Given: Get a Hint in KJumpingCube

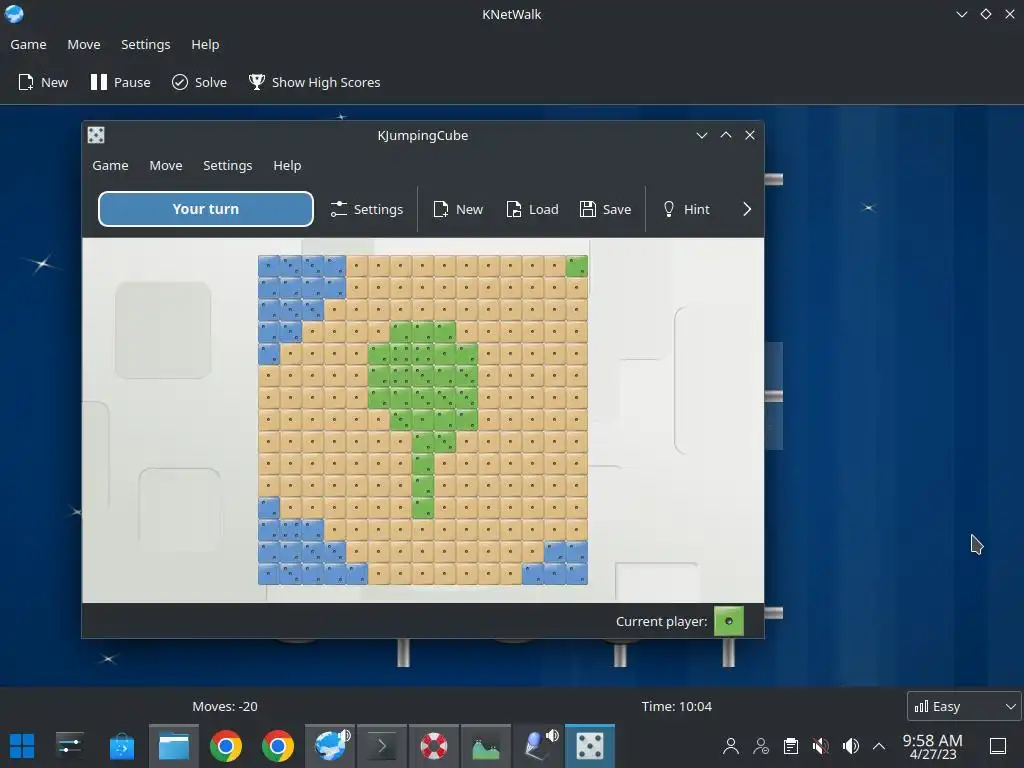Looking at the screenshot, I should point(686,209).
